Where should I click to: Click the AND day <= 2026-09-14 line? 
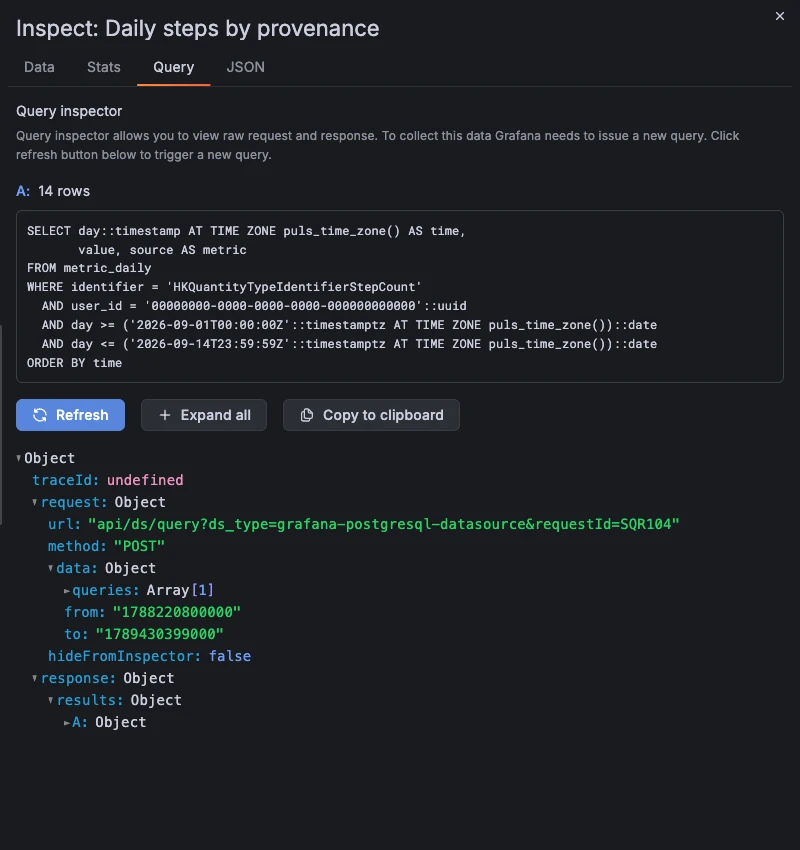click(x=350, y=344)
